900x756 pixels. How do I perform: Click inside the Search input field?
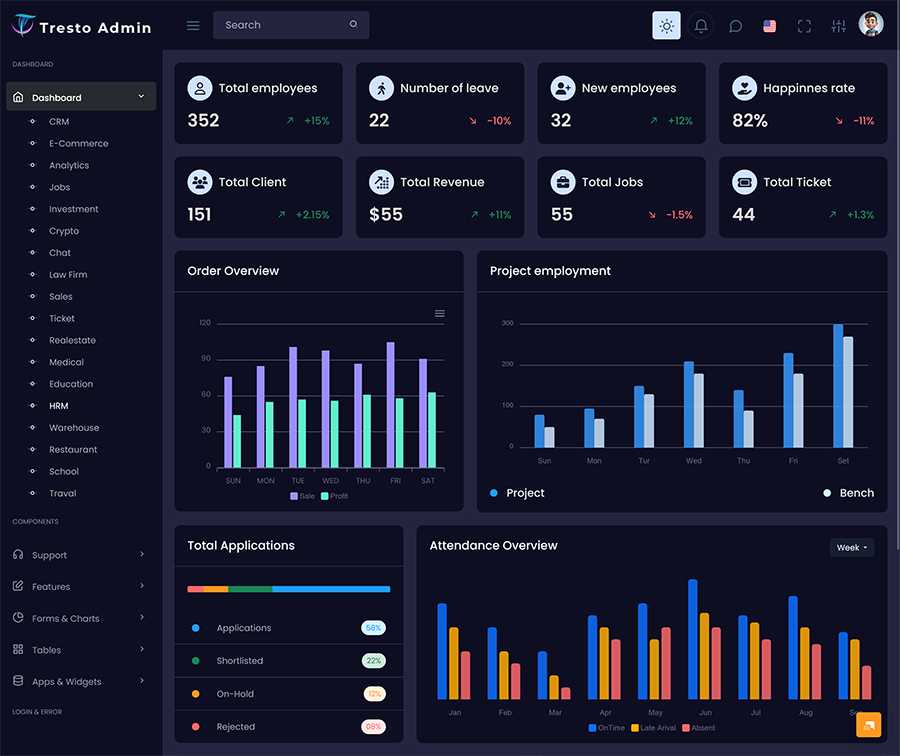(291, 25)
